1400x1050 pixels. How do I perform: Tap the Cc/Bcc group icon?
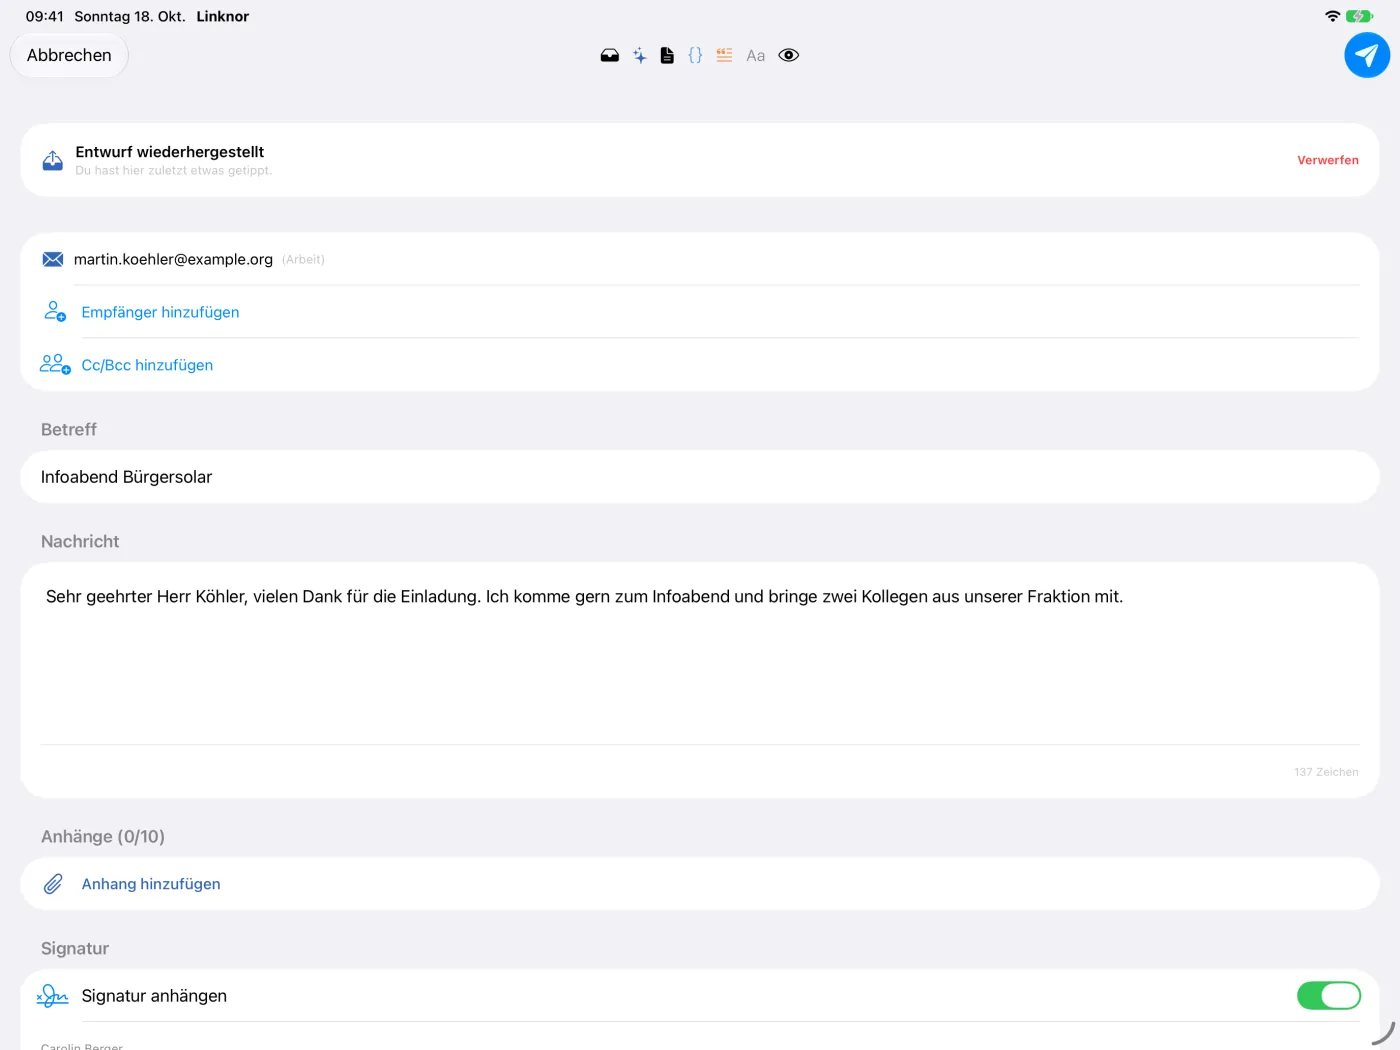tap(55, 365)
